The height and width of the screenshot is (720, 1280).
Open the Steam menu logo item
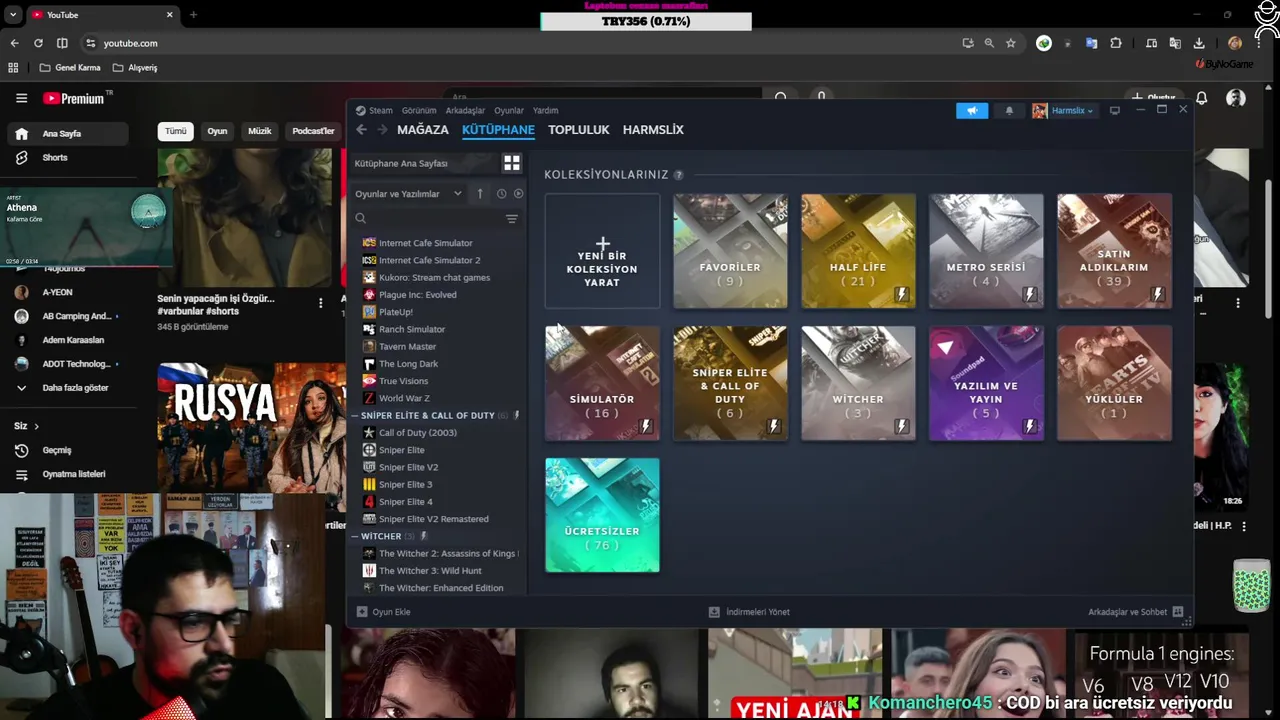(x=375, y=110)
